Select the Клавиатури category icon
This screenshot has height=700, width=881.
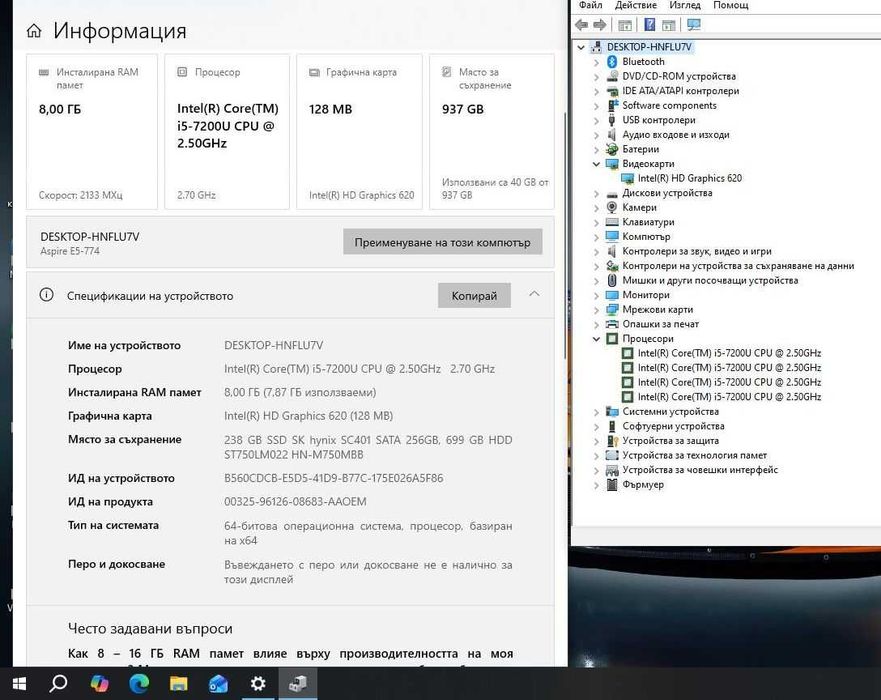[x=612, y=222]
